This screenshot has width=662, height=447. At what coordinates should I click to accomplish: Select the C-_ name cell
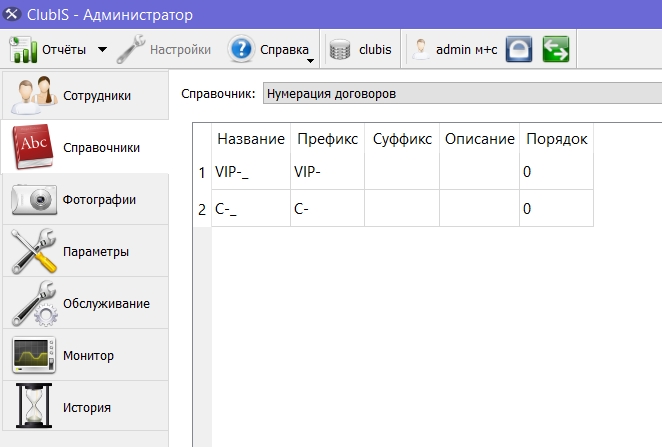pyautogui.click(x=251, y=209)
